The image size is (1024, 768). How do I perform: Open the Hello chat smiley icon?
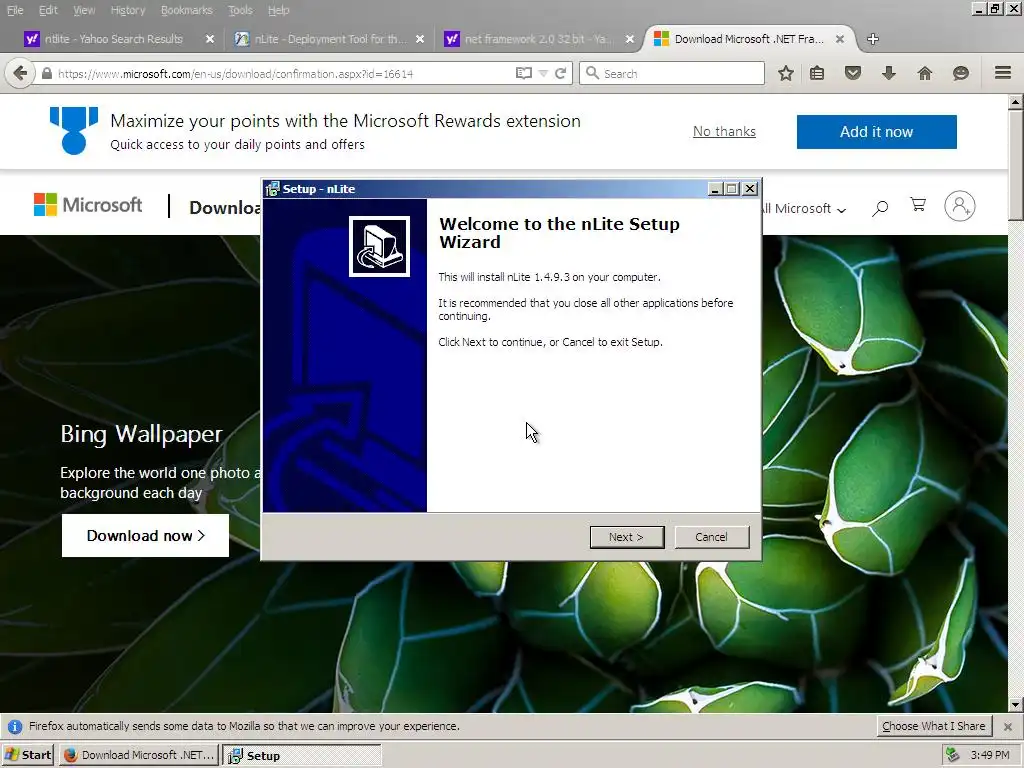point(961,73)
